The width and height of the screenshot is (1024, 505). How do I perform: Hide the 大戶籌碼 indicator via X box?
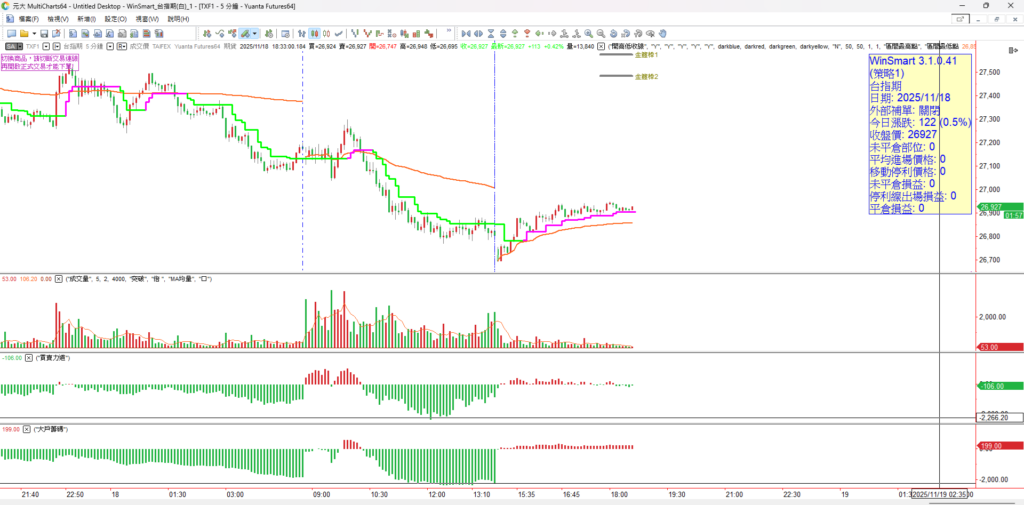27,428
